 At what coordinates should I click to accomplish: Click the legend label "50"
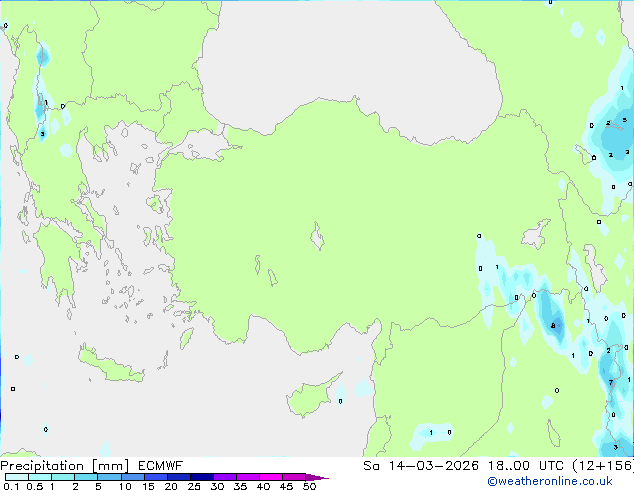[x=309, y=486]
